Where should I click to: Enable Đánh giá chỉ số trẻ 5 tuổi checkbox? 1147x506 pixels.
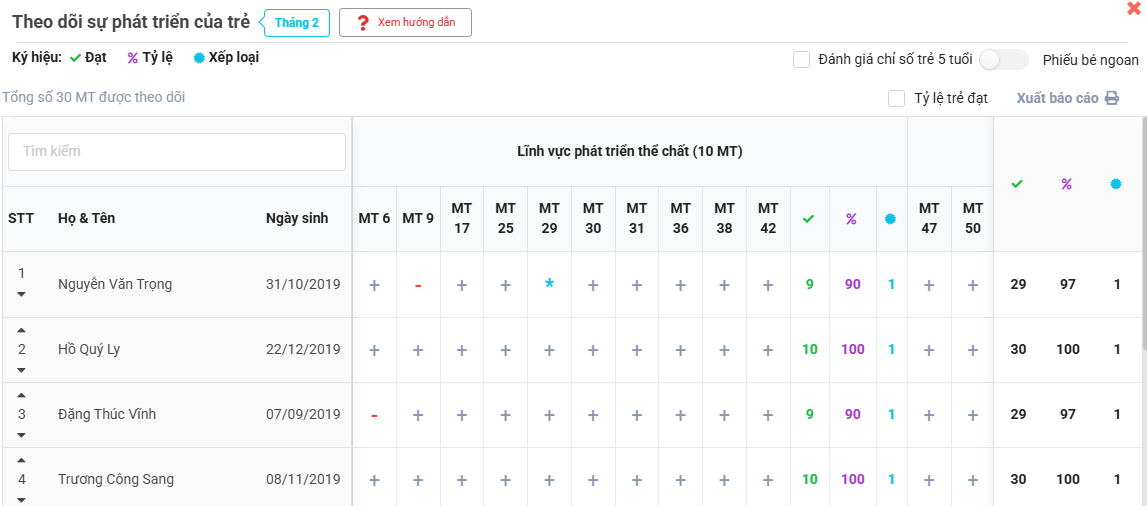pyautogui.click(x=801, y=59)
